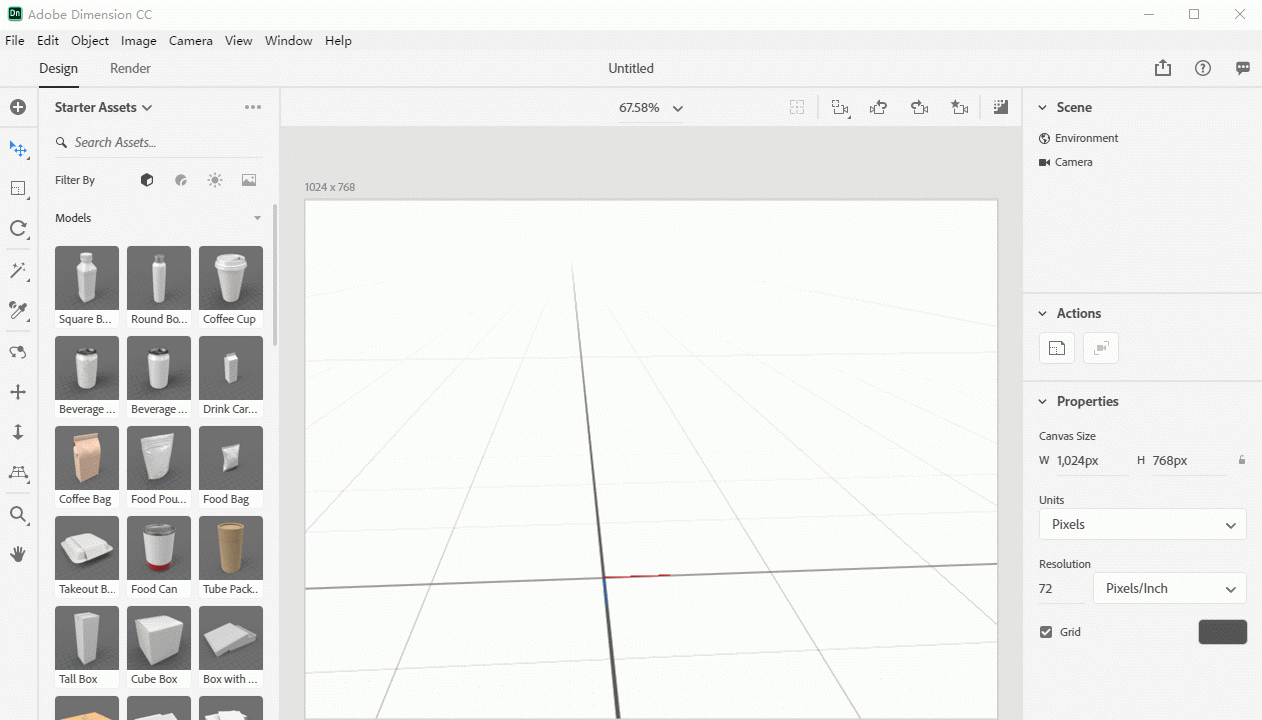1262x720 pixels.
Task: Switch to the Render tab
Action: click(130, 68)
